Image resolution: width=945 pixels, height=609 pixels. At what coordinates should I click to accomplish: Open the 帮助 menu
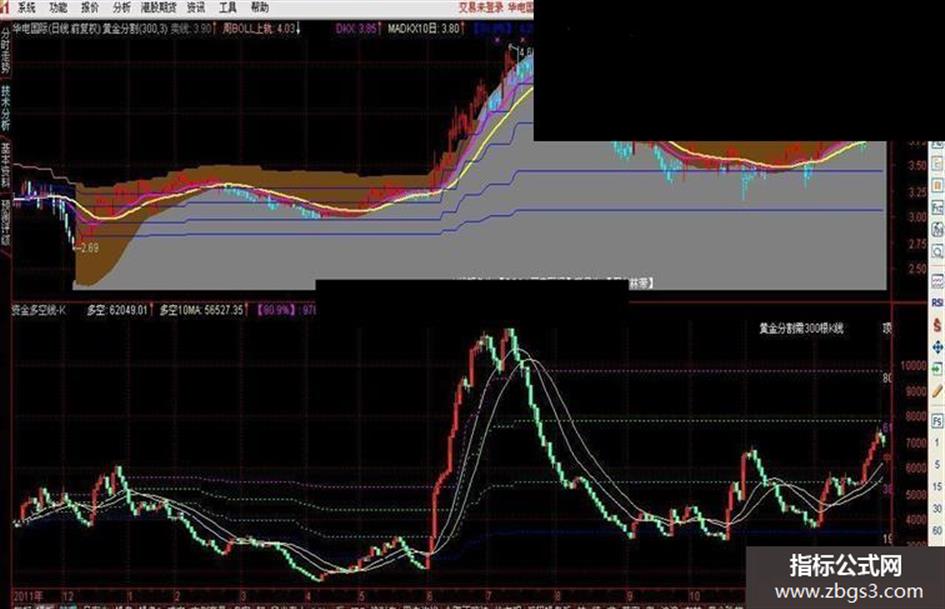click(x=259, y=8)
